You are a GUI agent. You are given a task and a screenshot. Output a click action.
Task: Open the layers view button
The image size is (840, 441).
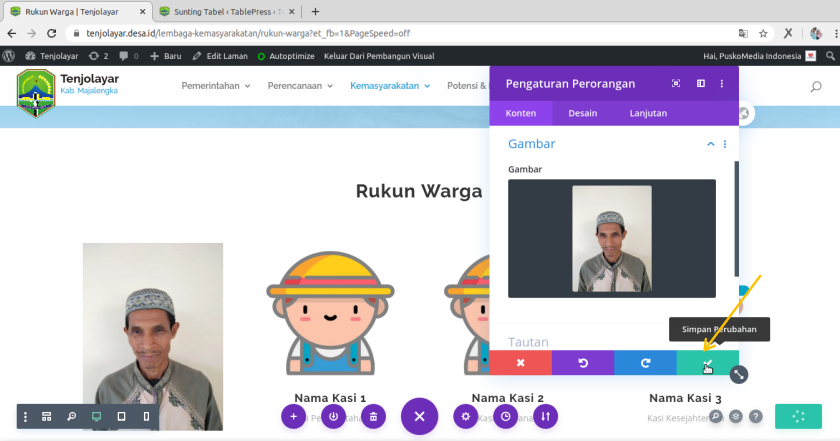click(x=736, y=416)
